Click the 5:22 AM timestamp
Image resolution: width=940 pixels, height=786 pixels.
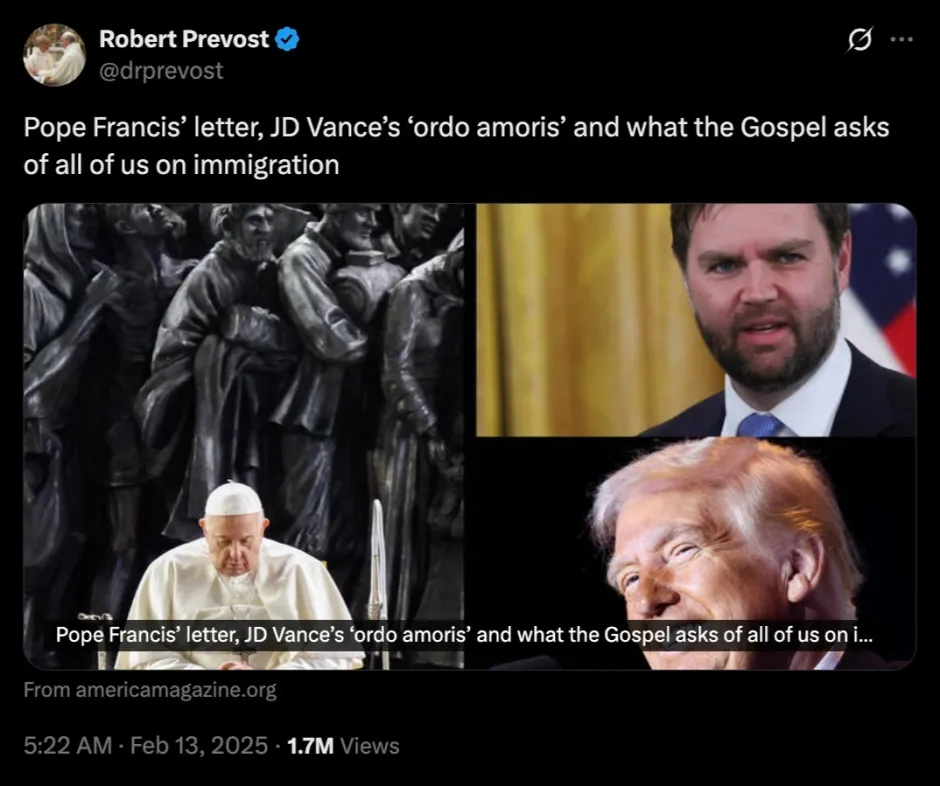click(x=68, y=746)
